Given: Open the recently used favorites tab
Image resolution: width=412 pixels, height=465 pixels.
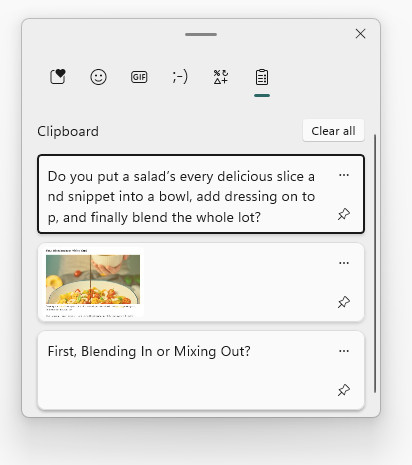Looking at the screenshot, I should click(x=58, y=77).
